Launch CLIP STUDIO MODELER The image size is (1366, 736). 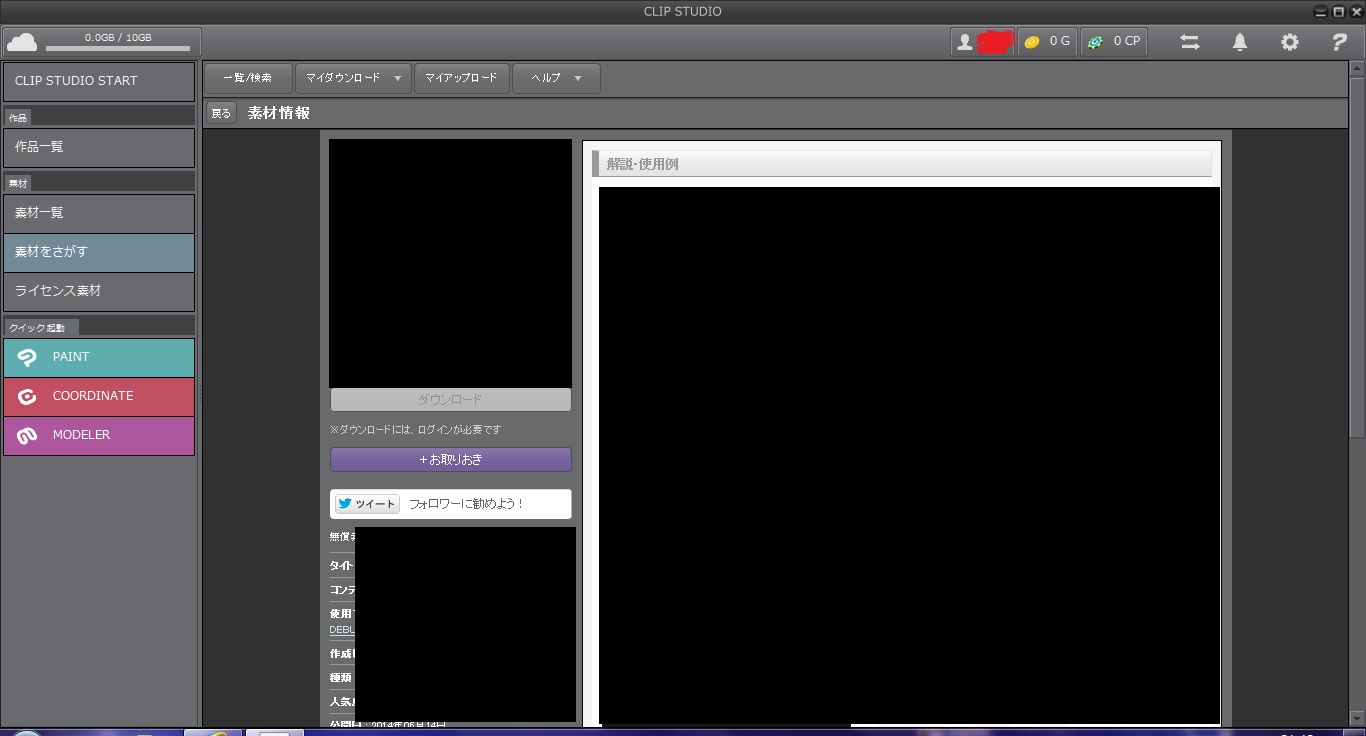coord(99,435)
